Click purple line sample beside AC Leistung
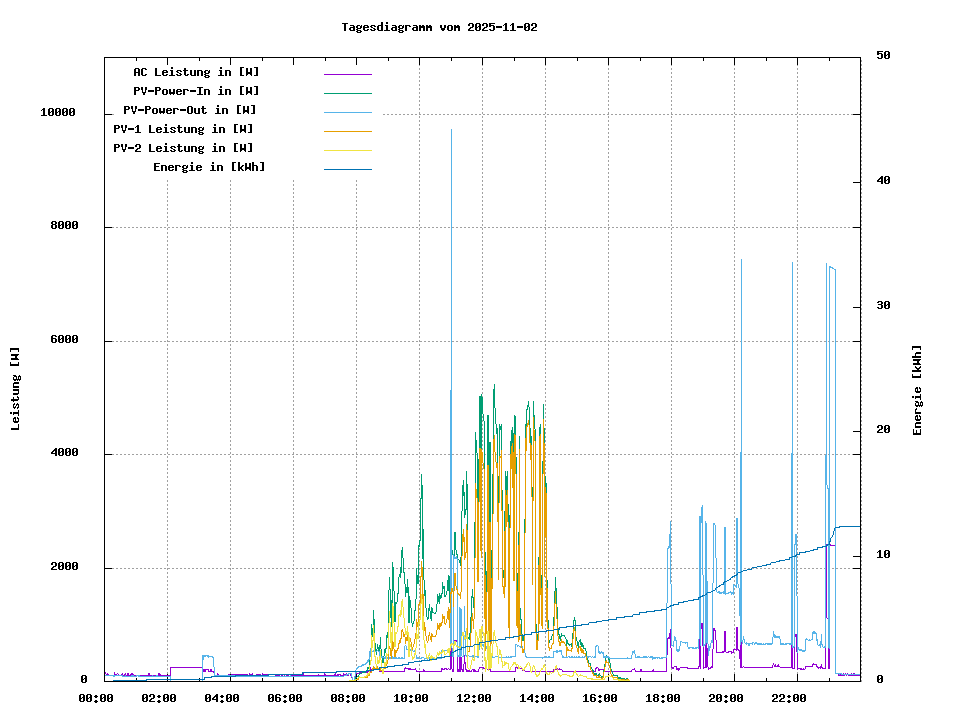Viewport: 960px width, 720px height. [x=347, y=73]
